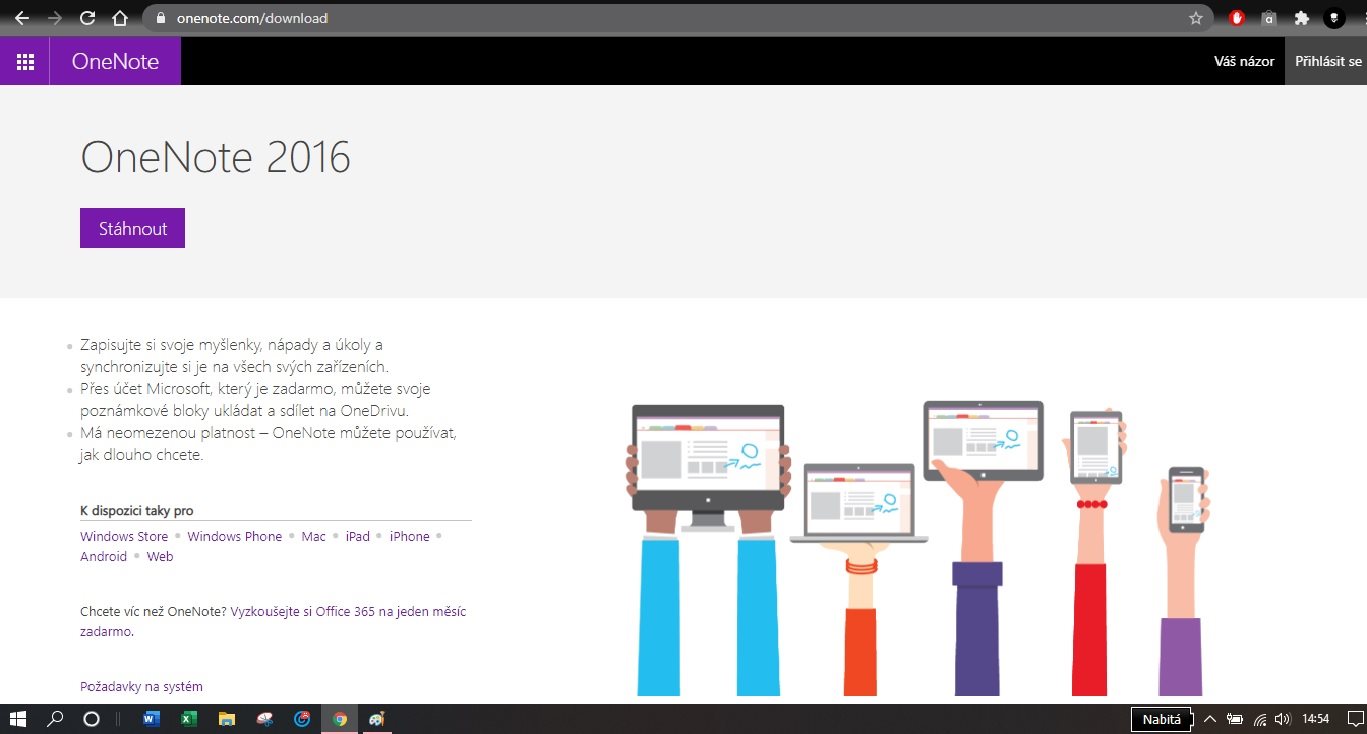Click the Nabitá battery indicator
The image size is (1367, 734).
click(x=1161, y=719)
